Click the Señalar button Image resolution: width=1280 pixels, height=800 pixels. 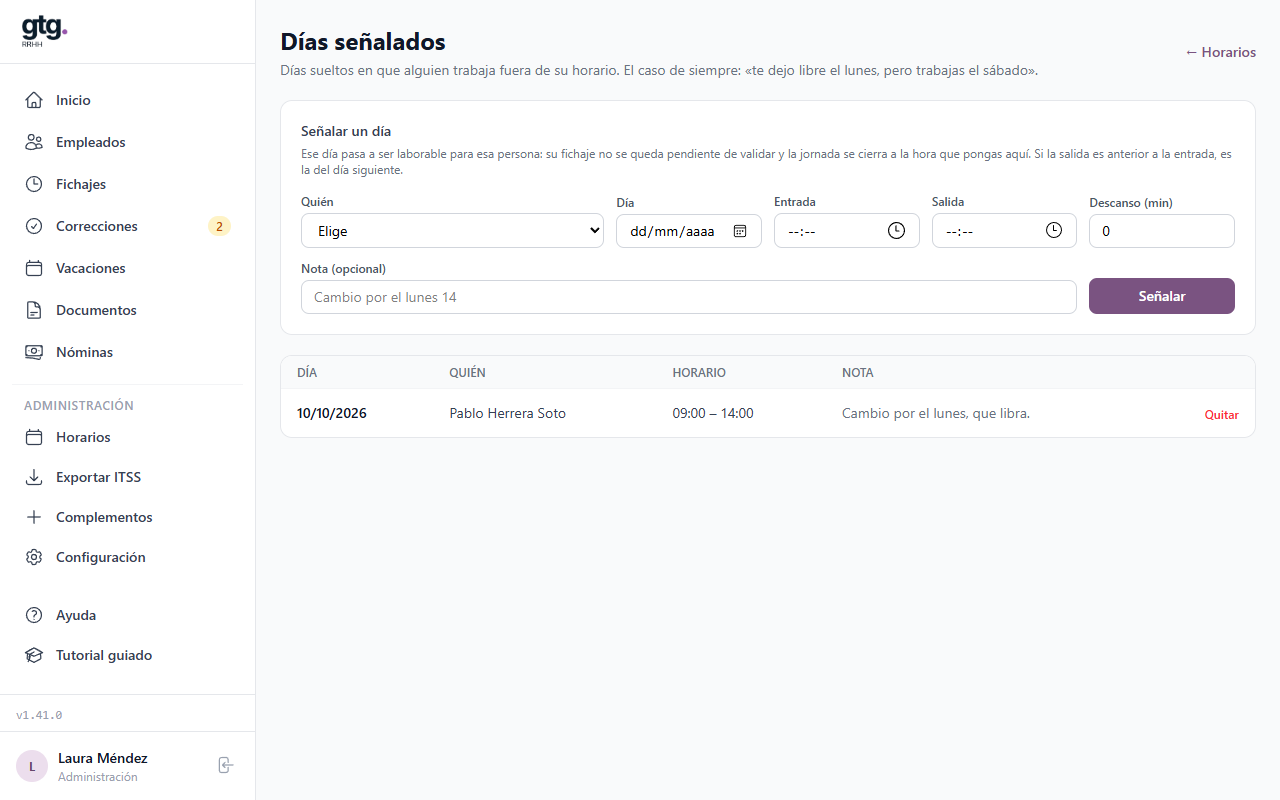click(x=1162, y=296)
